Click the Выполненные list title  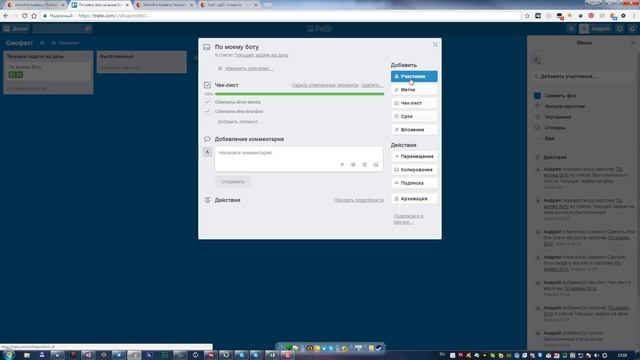coord(117,56)
